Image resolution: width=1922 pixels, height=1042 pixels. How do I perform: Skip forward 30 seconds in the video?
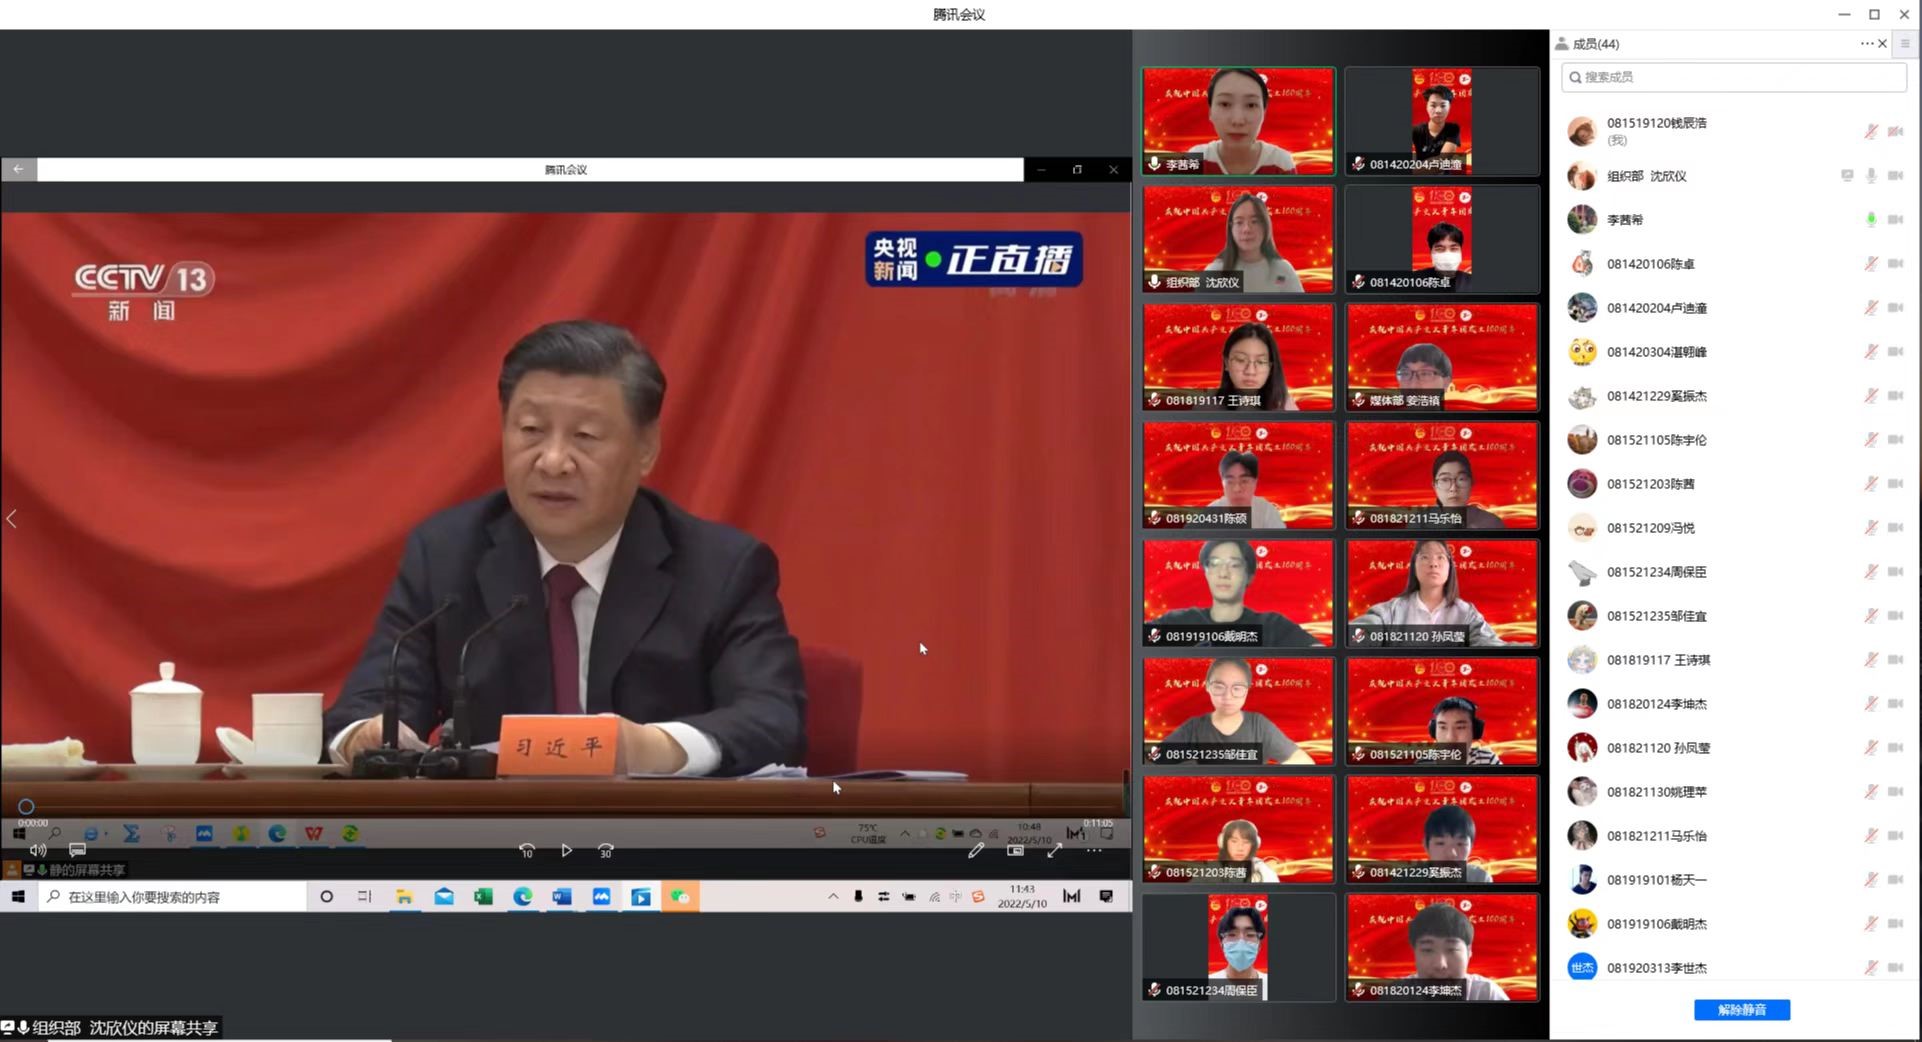tap(605, 850)
